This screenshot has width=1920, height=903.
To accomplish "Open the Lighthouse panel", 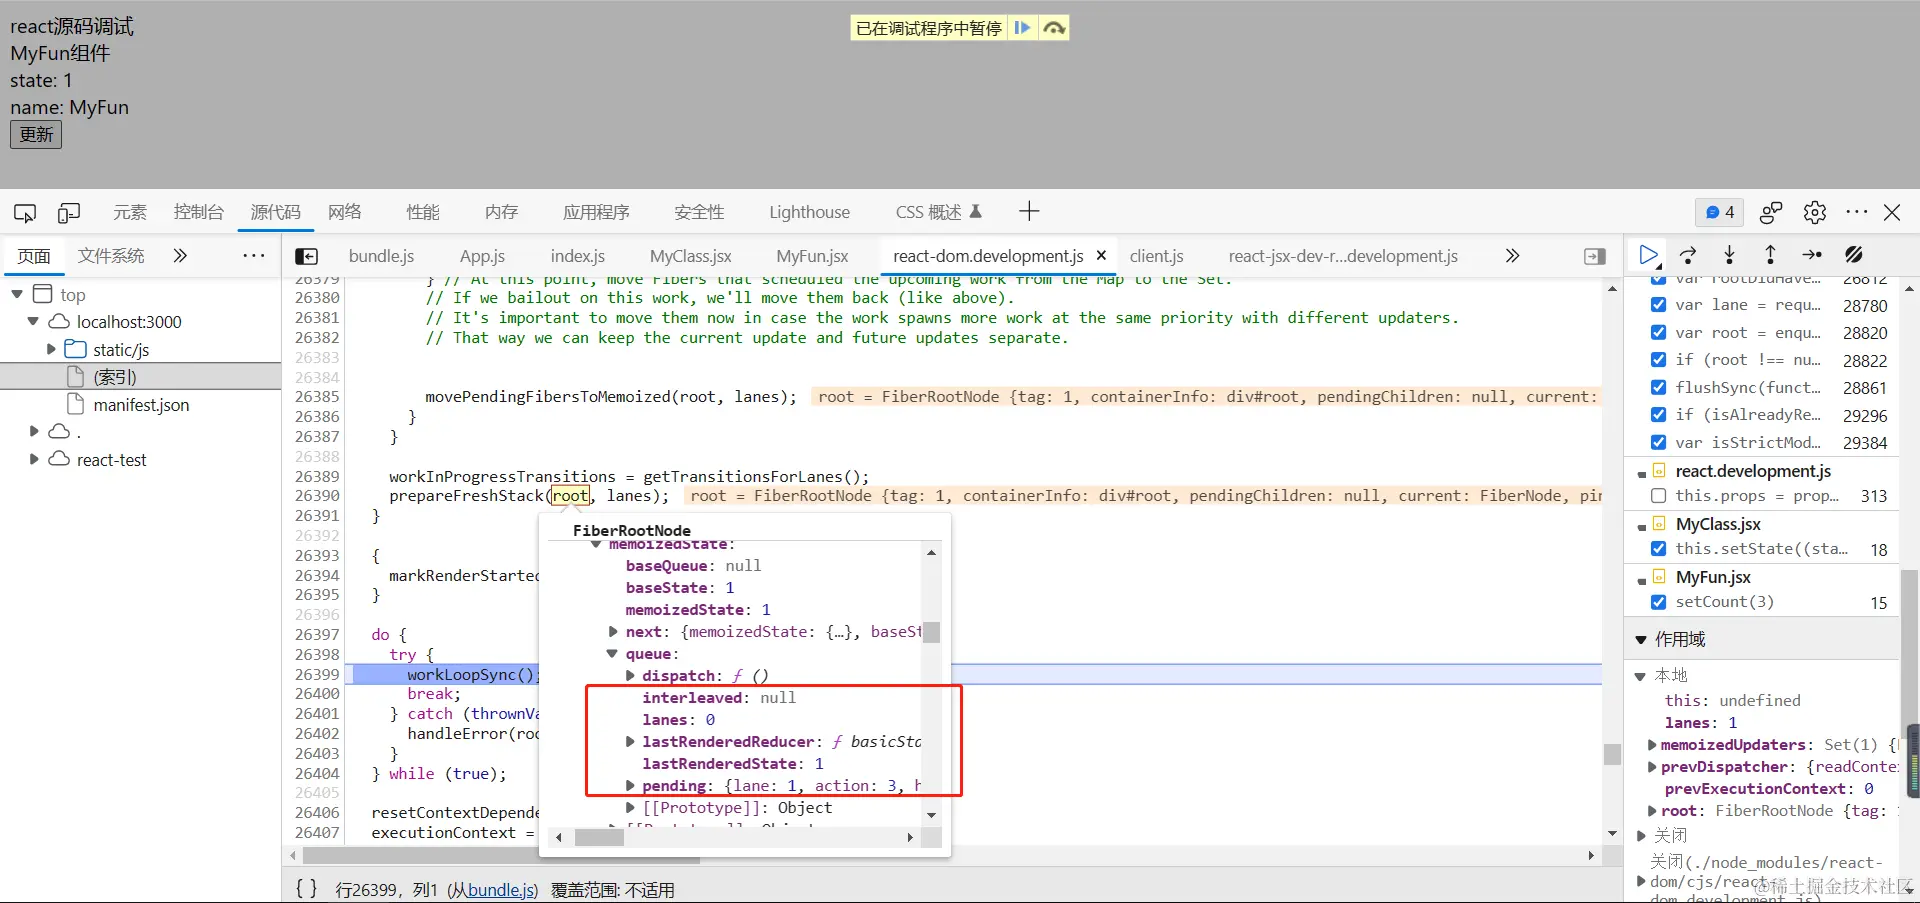I will pos(809,212).
